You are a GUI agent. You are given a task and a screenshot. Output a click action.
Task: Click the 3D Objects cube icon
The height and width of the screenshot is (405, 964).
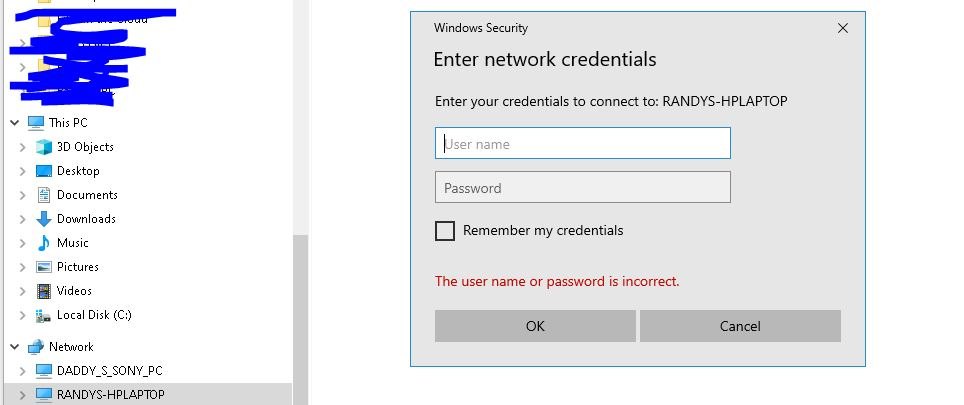(x=44, y=147)
